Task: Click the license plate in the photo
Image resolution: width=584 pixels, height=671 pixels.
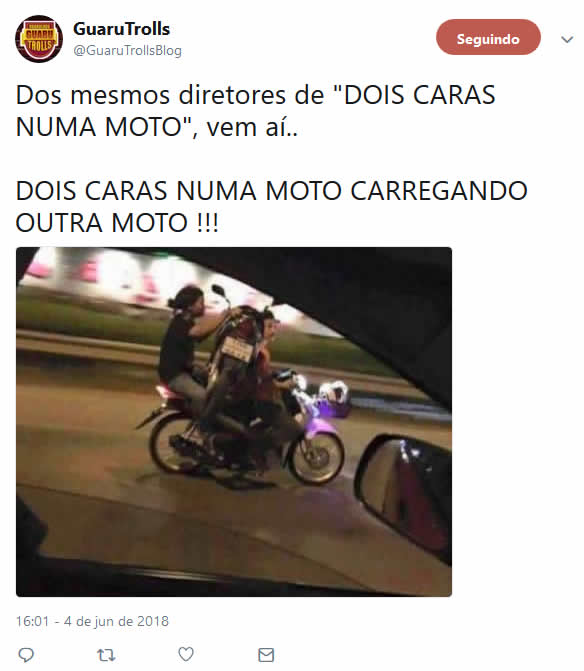Action: [237, 348]
